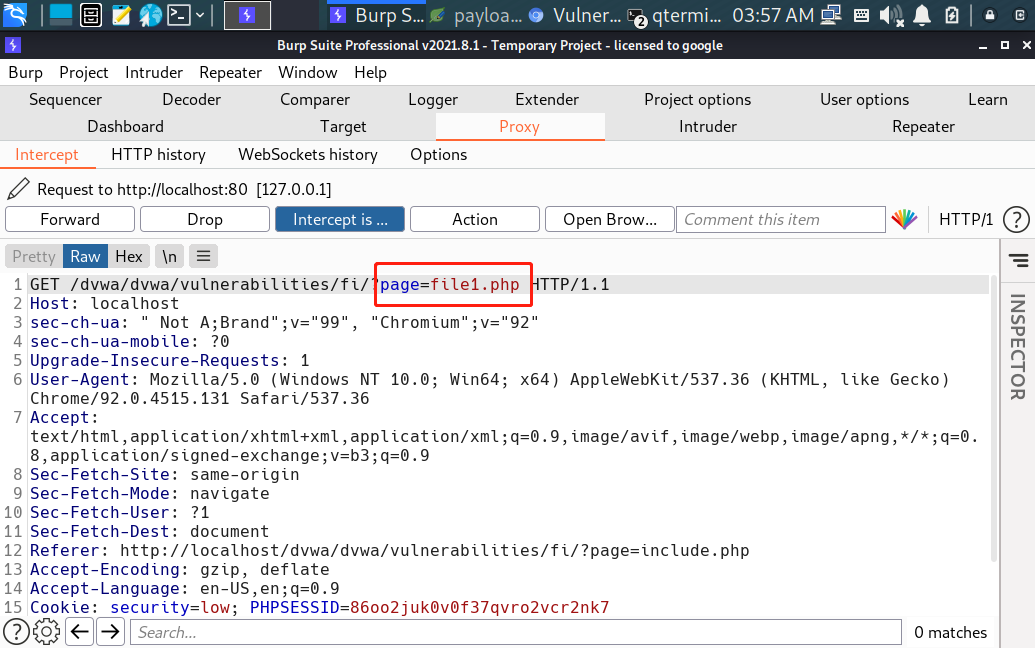
Task: Open the Kali Linux applications menu
Action: click(x=15, y=14)
